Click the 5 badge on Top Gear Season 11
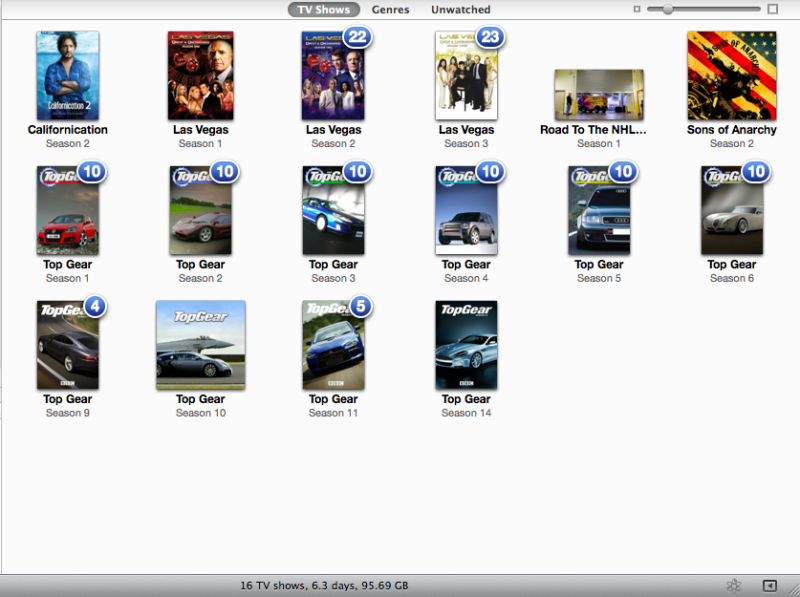800x597 pixels. [x=361, y=306]
